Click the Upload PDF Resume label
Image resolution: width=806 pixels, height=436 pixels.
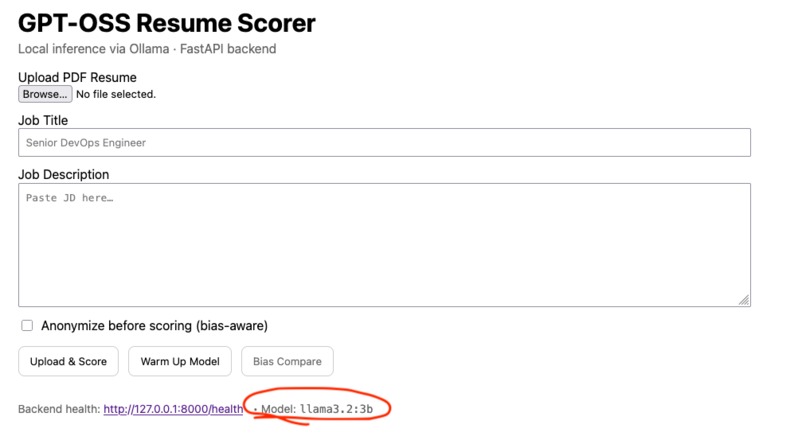pos(77,77)
